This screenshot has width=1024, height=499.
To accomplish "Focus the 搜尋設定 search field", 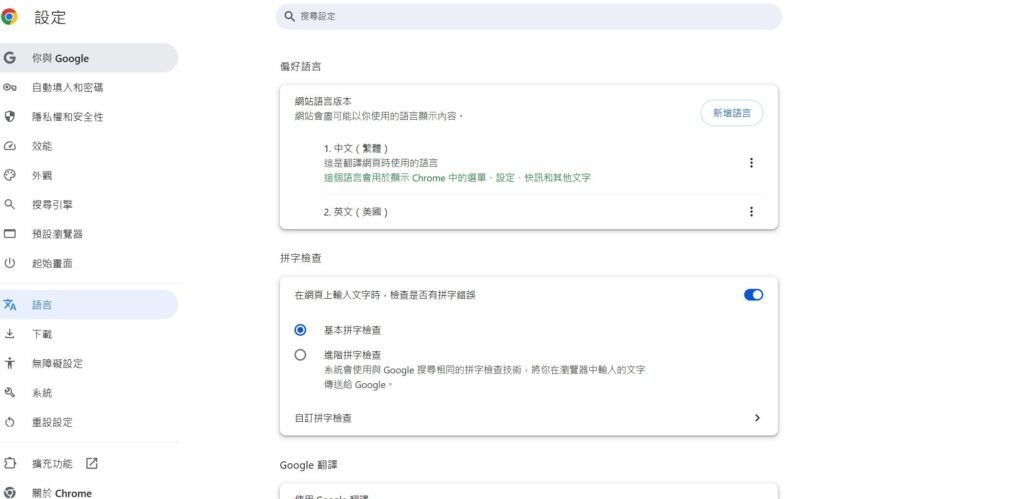I will pos(528,16).
